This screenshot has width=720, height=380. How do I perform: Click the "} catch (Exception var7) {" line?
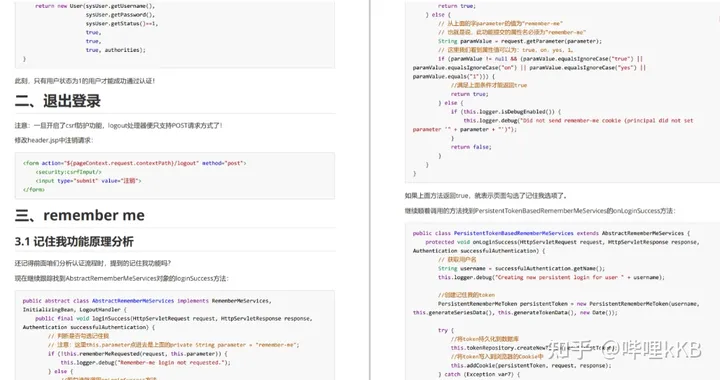coord(479,374)
